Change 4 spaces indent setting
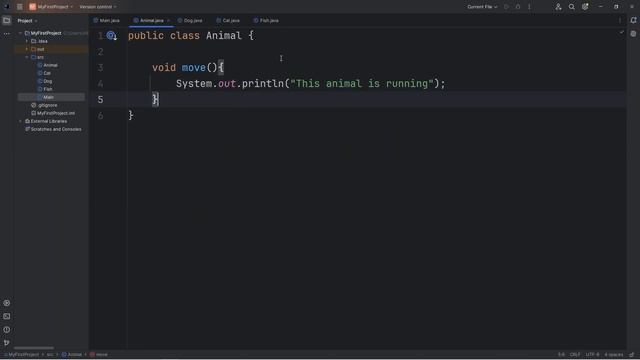Viewport: 640px width, 360px height. pos(614,355)
